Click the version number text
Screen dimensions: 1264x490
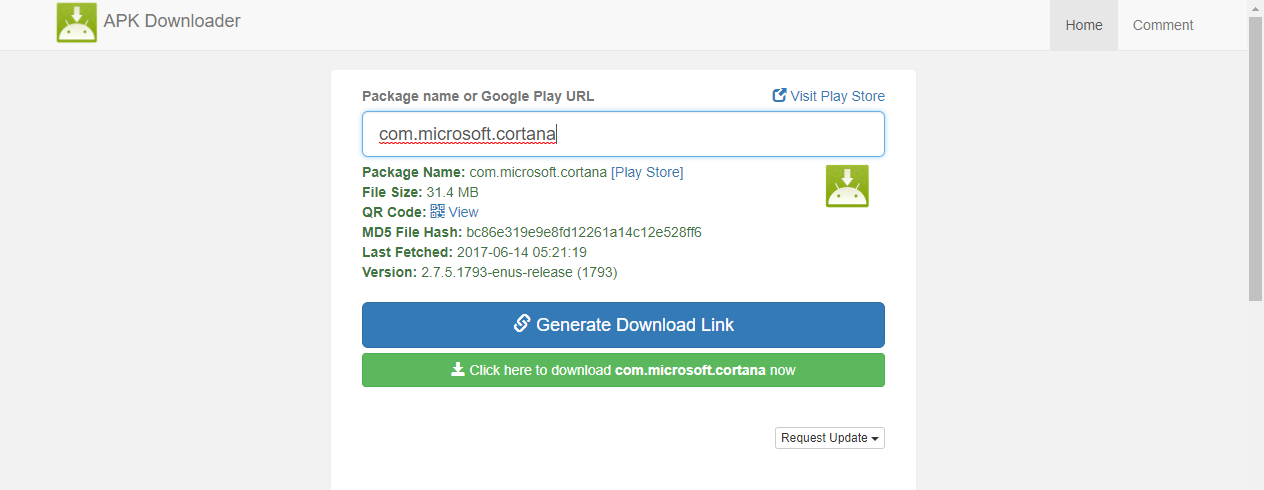pos(519,272)
